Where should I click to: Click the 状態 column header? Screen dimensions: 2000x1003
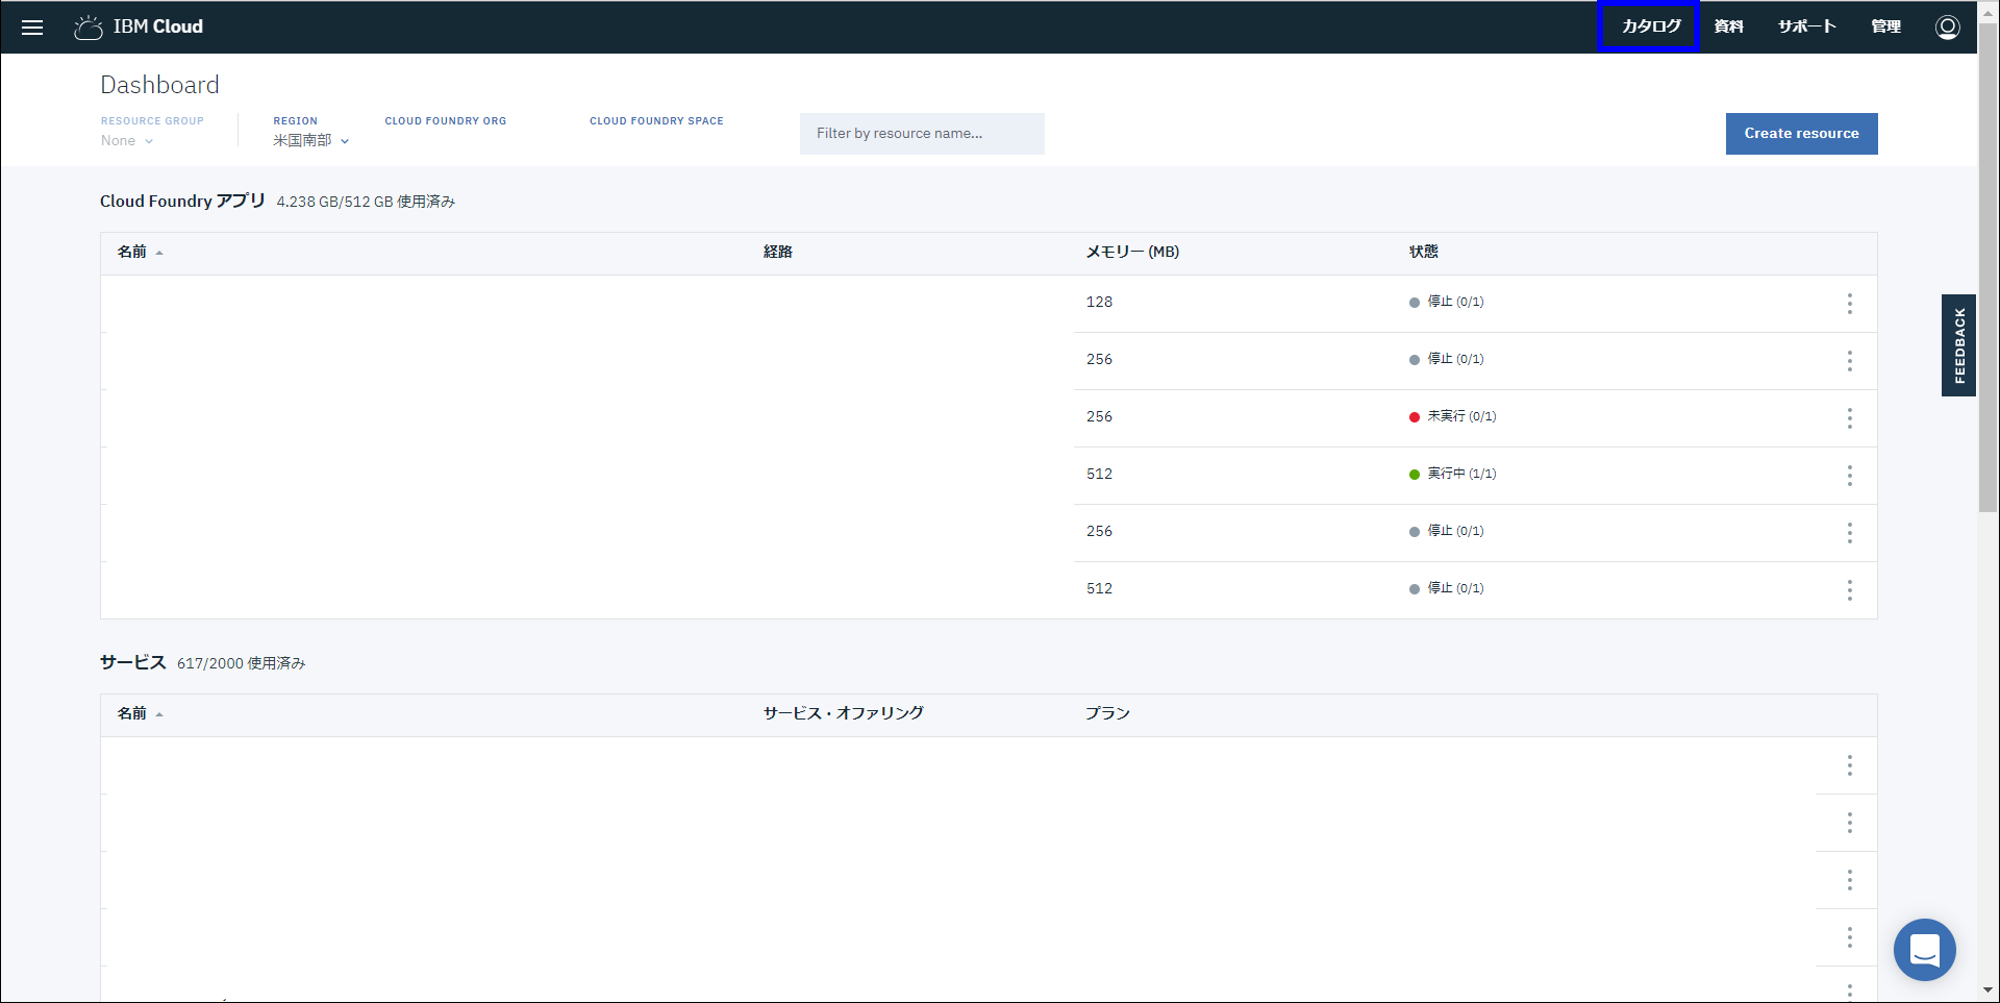[1423, 252]
